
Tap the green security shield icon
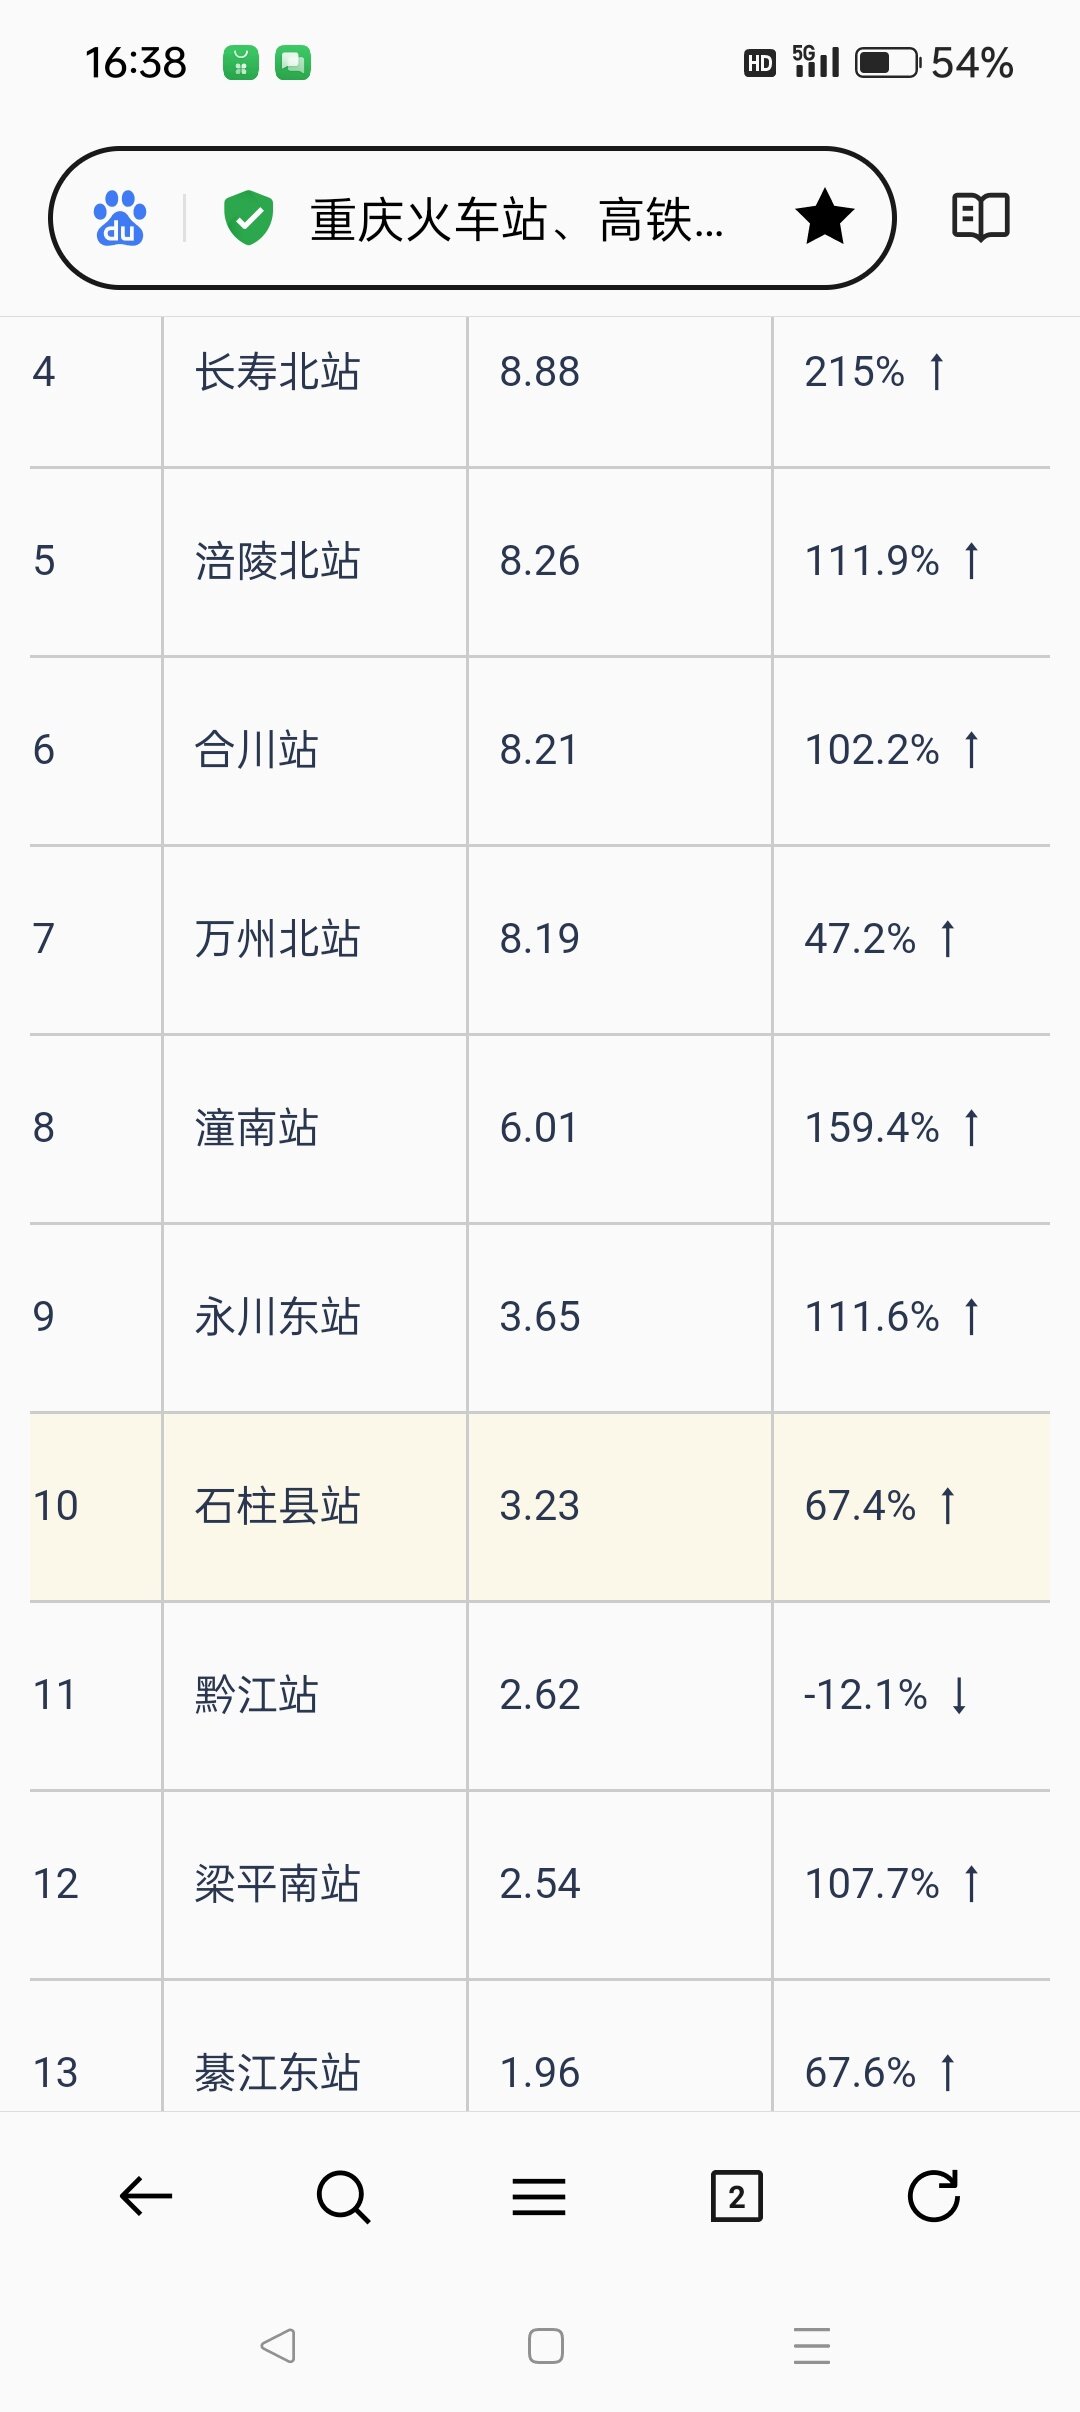pyautogui.click(x=248, y=218)
